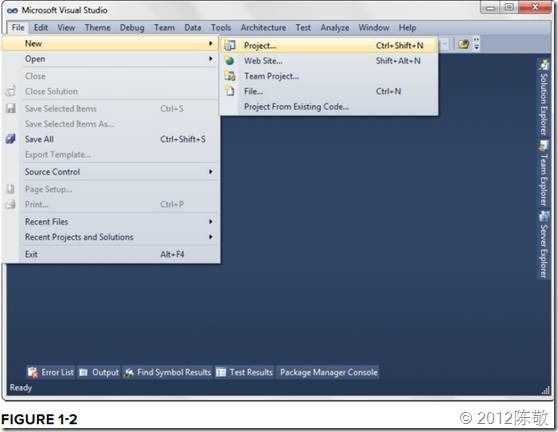Click the Error List icon
The width and height of the screenshot is (558, 432).
[32, 372]
